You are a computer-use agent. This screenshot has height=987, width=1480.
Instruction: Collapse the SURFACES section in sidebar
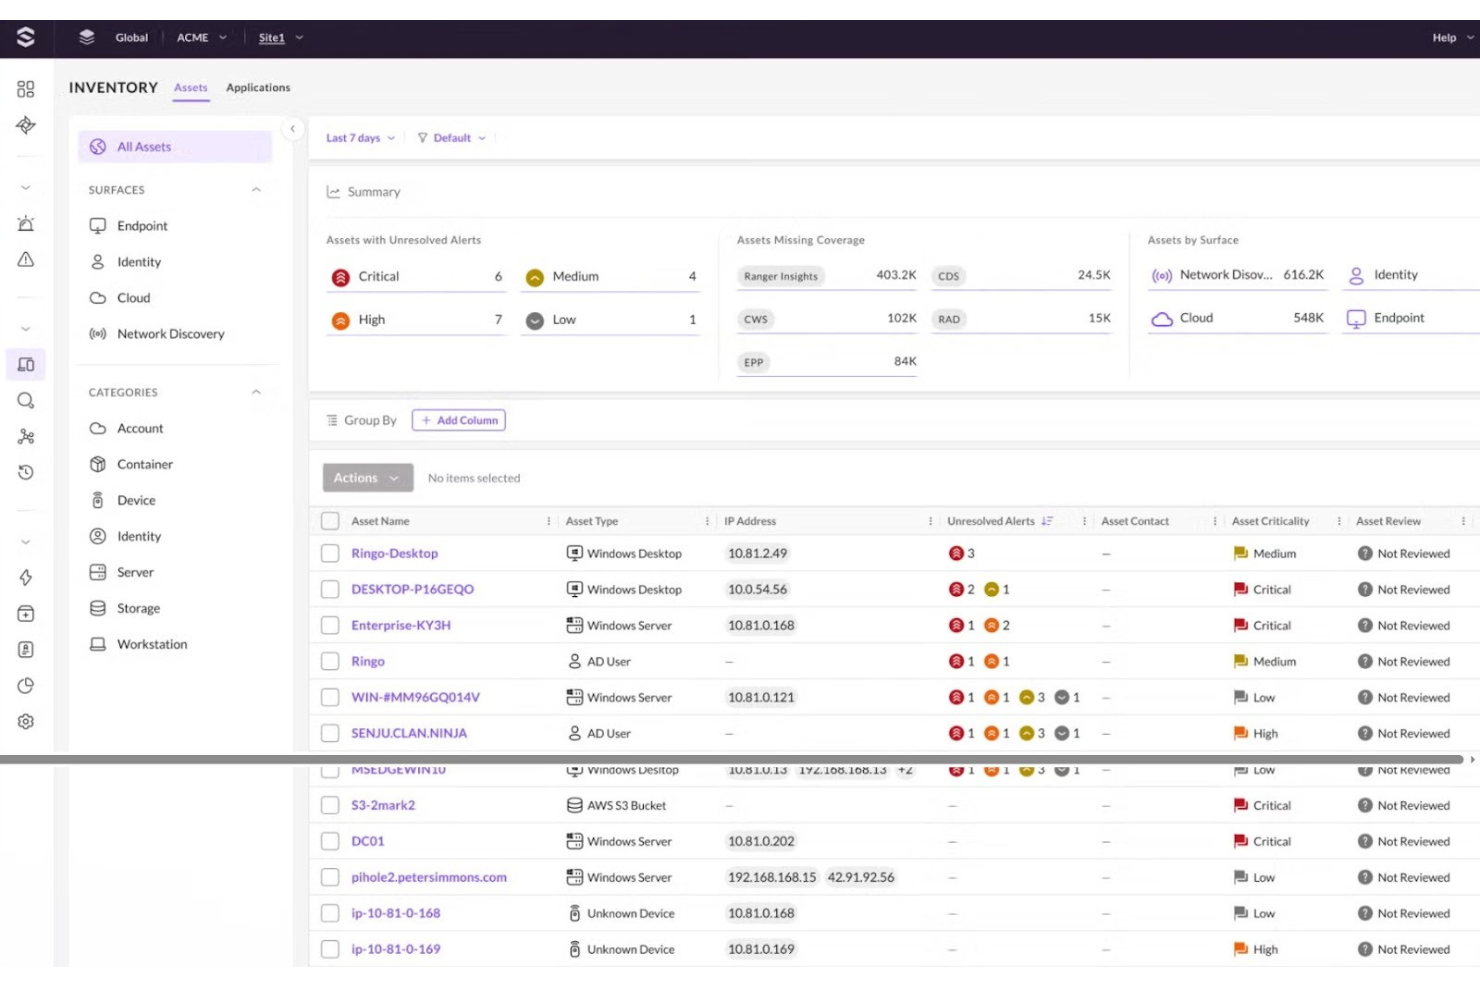click(x=256, y=189)
